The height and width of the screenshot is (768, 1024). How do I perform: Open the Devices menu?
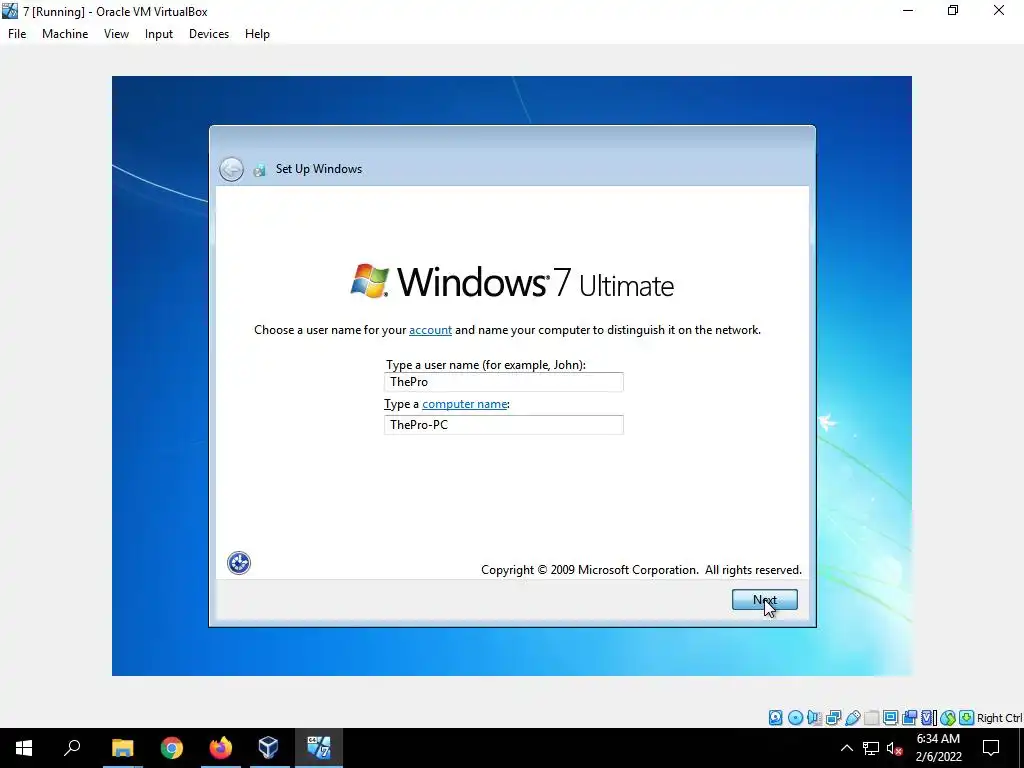(209, 34)
